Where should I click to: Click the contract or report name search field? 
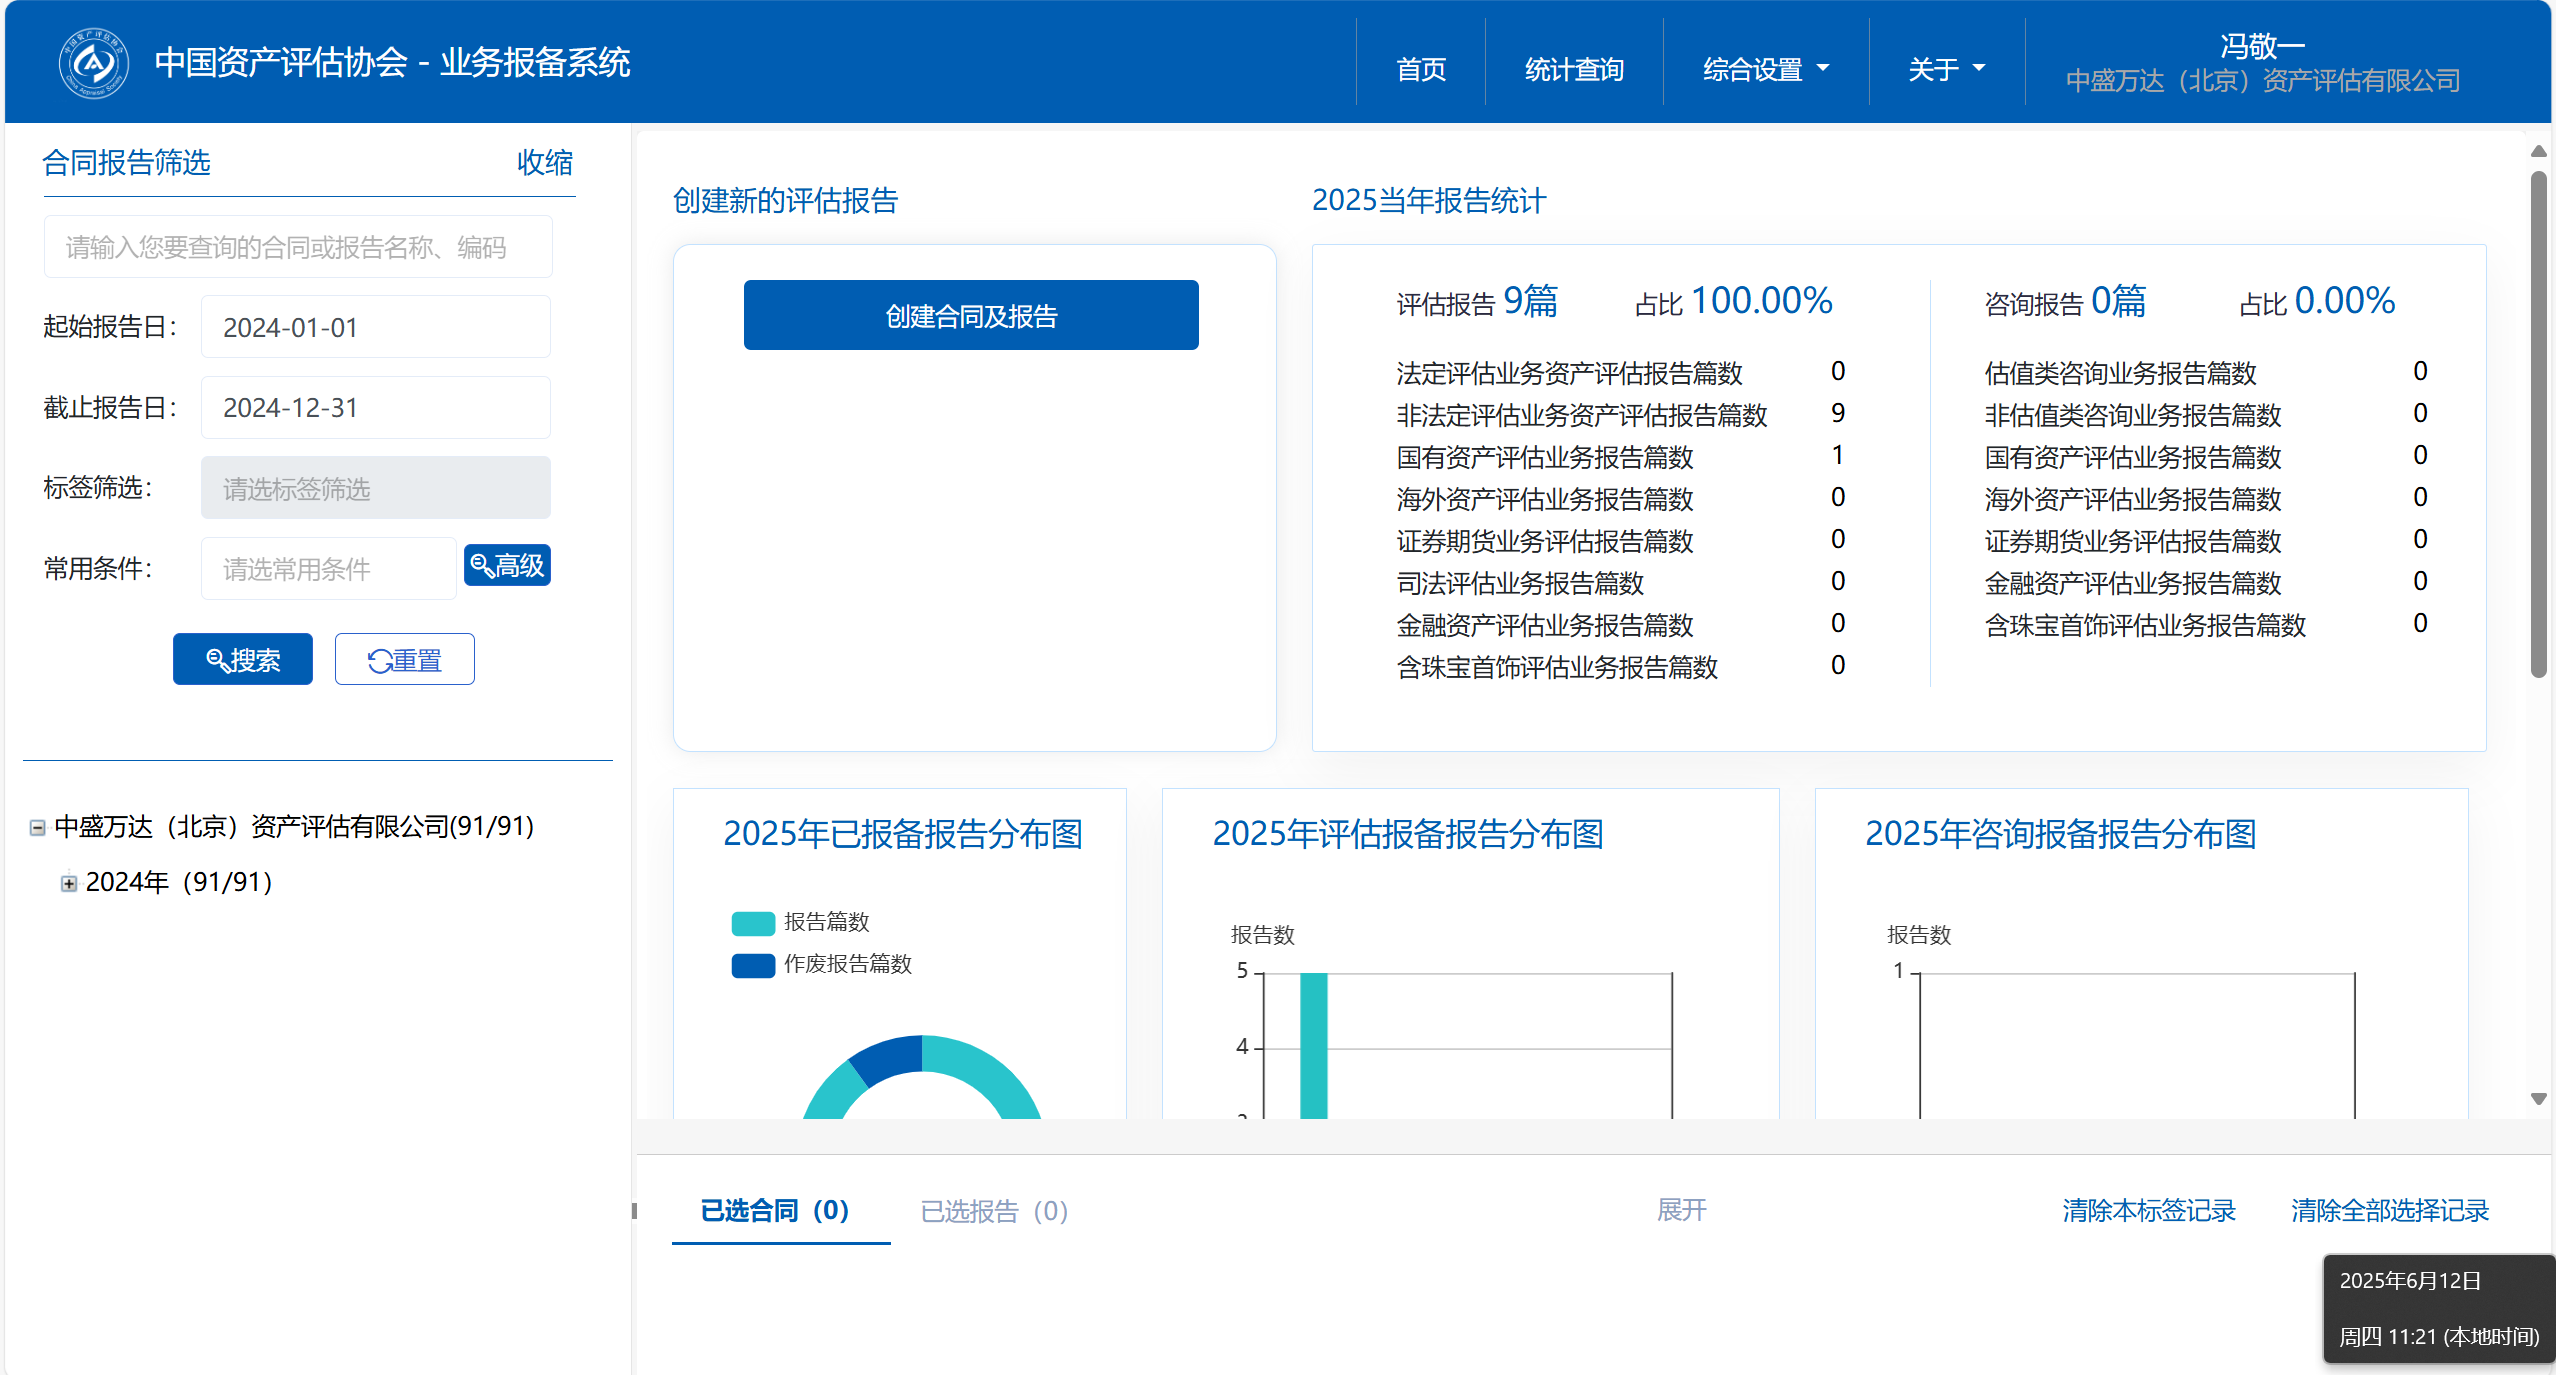coord(298,247)
